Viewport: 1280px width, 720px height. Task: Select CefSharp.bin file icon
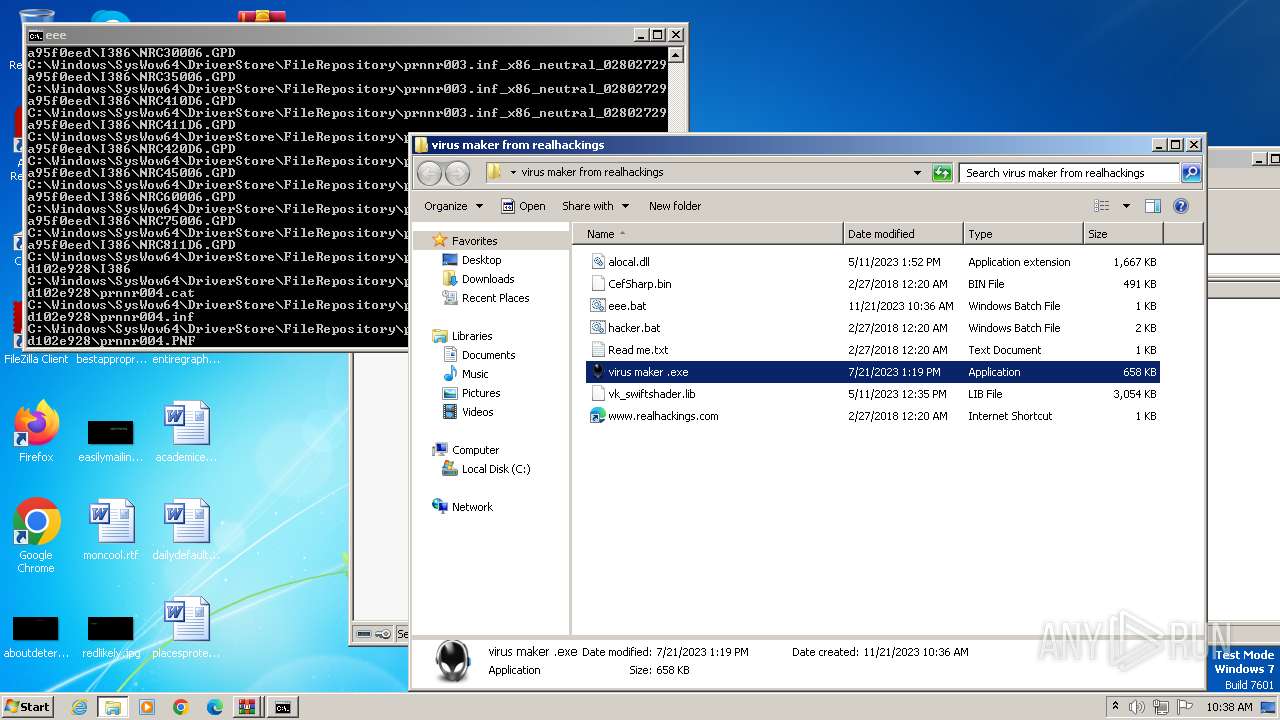598,284
